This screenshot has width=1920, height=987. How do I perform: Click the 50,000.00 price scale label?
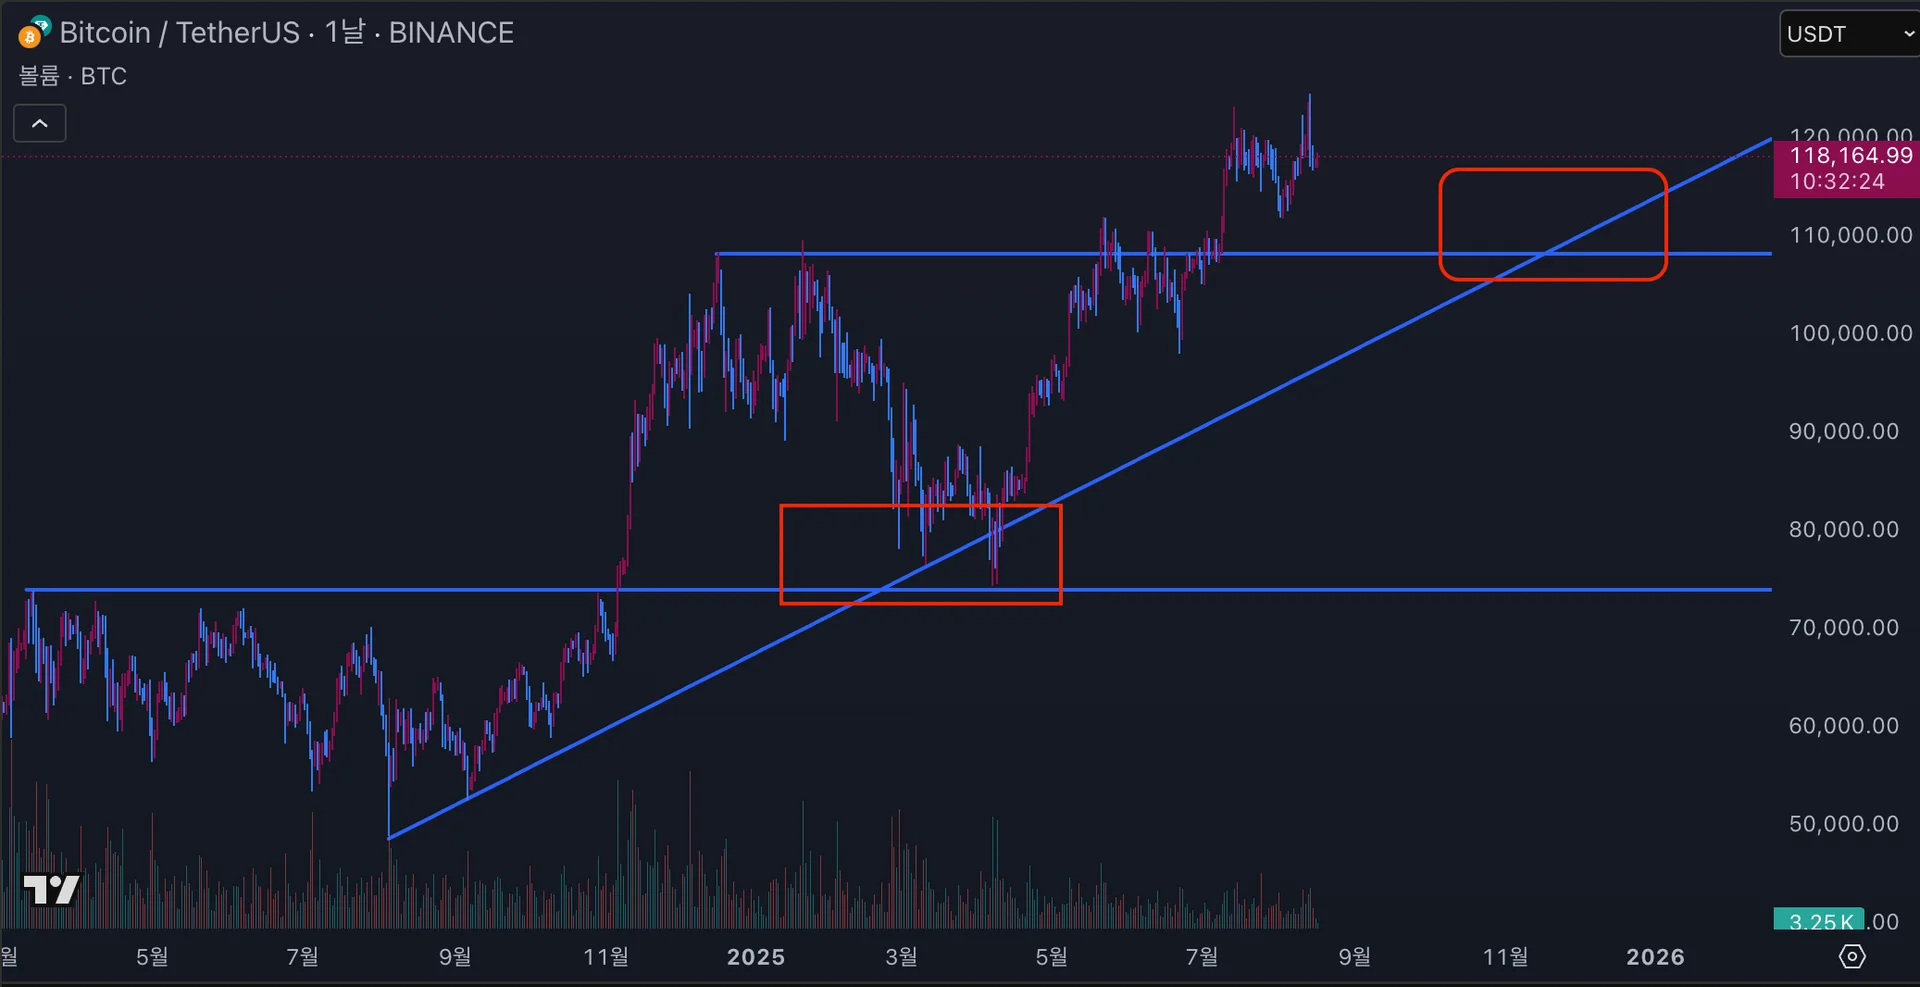point(1843,824)
